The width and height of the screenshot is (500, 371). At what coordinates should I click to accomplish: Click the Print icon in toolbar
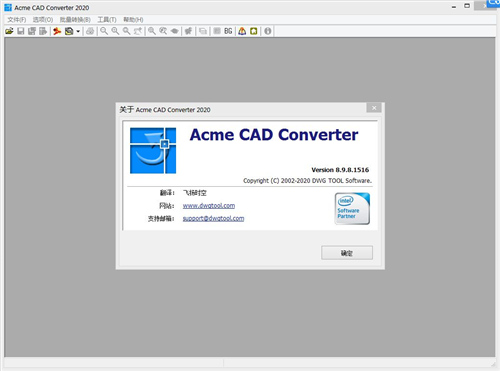click(90, 31)
